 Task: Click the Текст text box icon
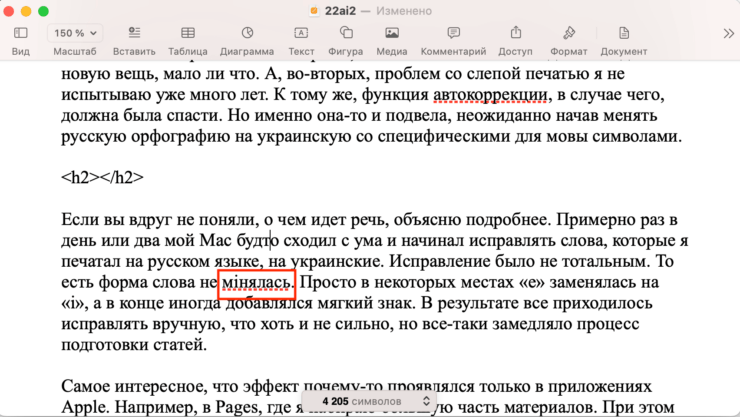(x=301, y=33)
